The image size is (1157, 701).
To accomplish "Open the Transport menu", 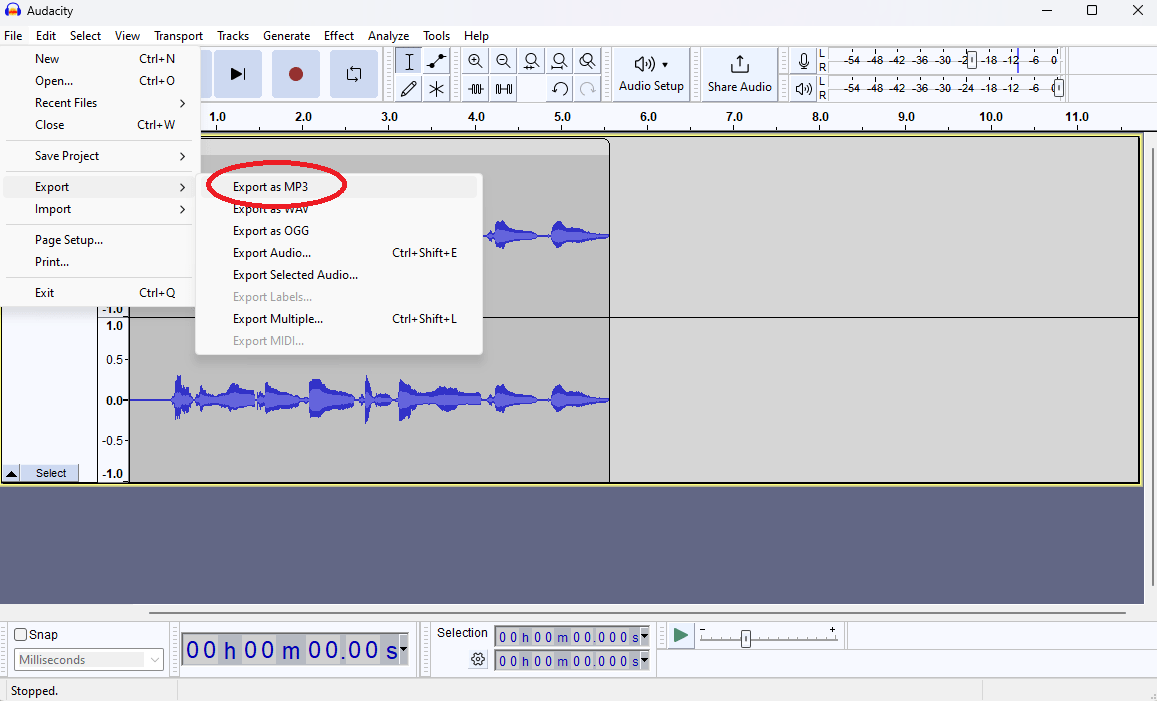I will (179, 35).
